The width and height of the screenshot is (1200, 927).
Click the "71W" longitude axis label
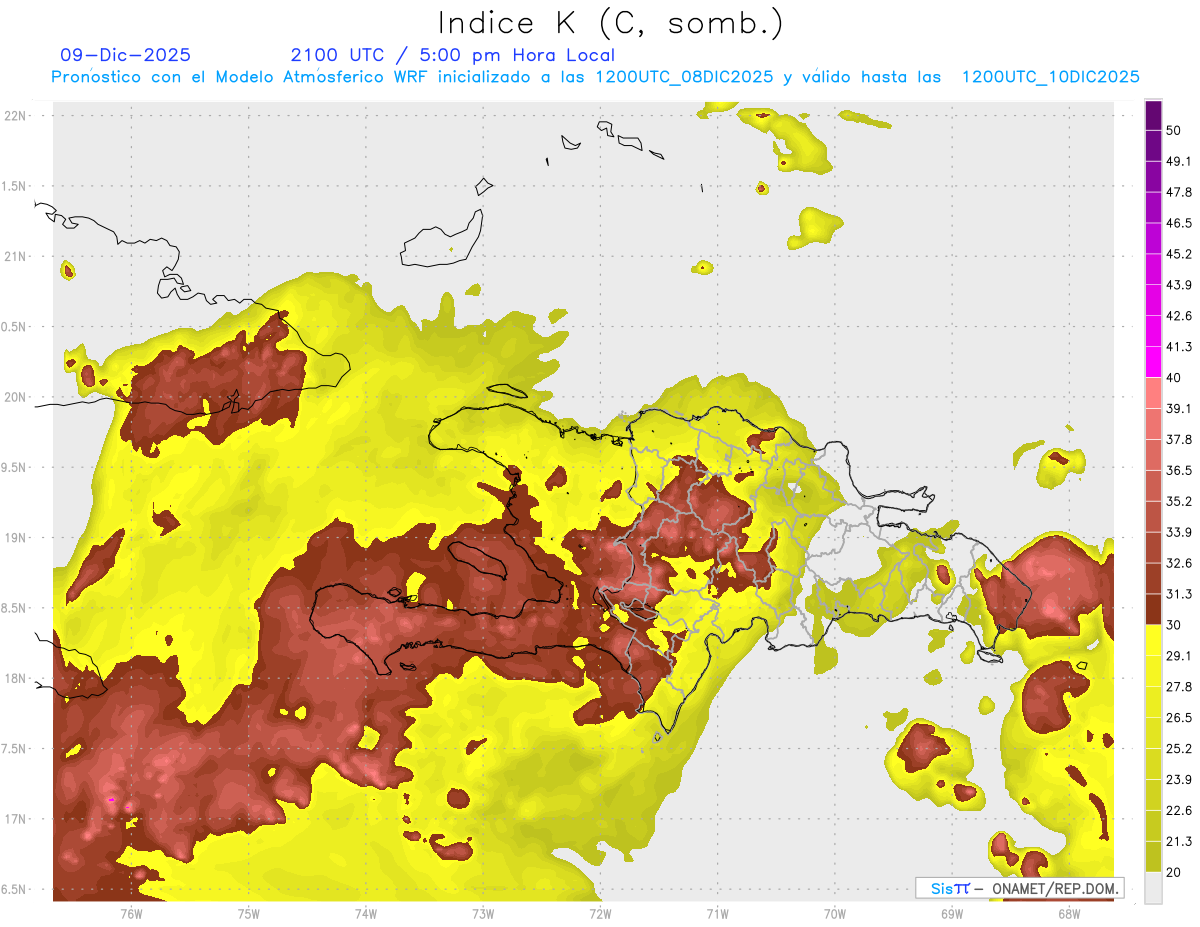click(717, 913)
